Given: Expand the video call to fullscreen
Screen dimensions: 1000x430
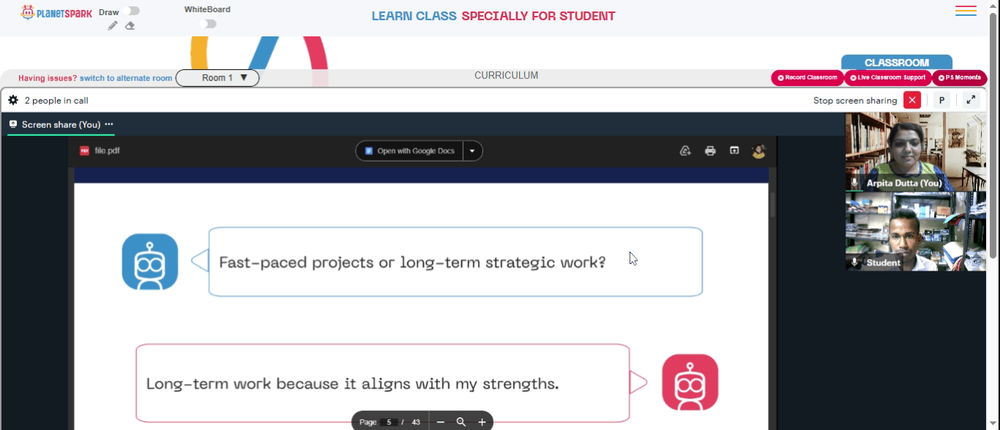Looking at the screenshot, I should pos(971,100).
